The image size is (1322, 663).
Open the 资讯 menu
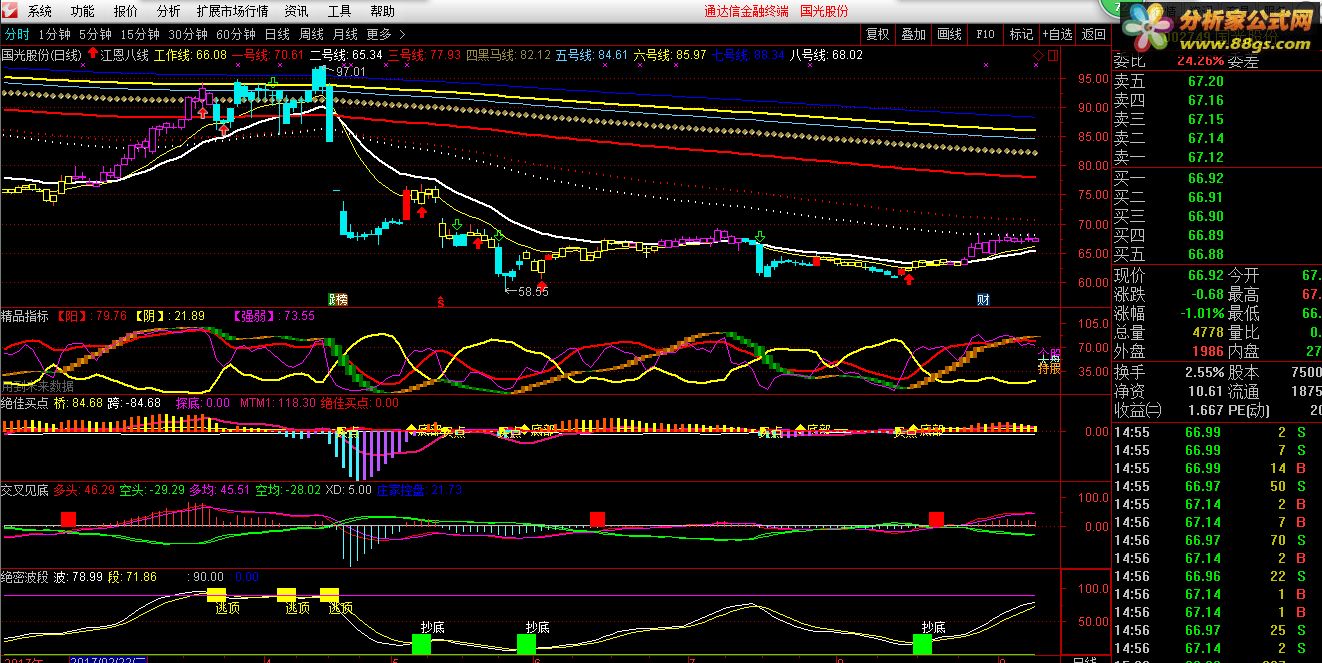point(296,11)
